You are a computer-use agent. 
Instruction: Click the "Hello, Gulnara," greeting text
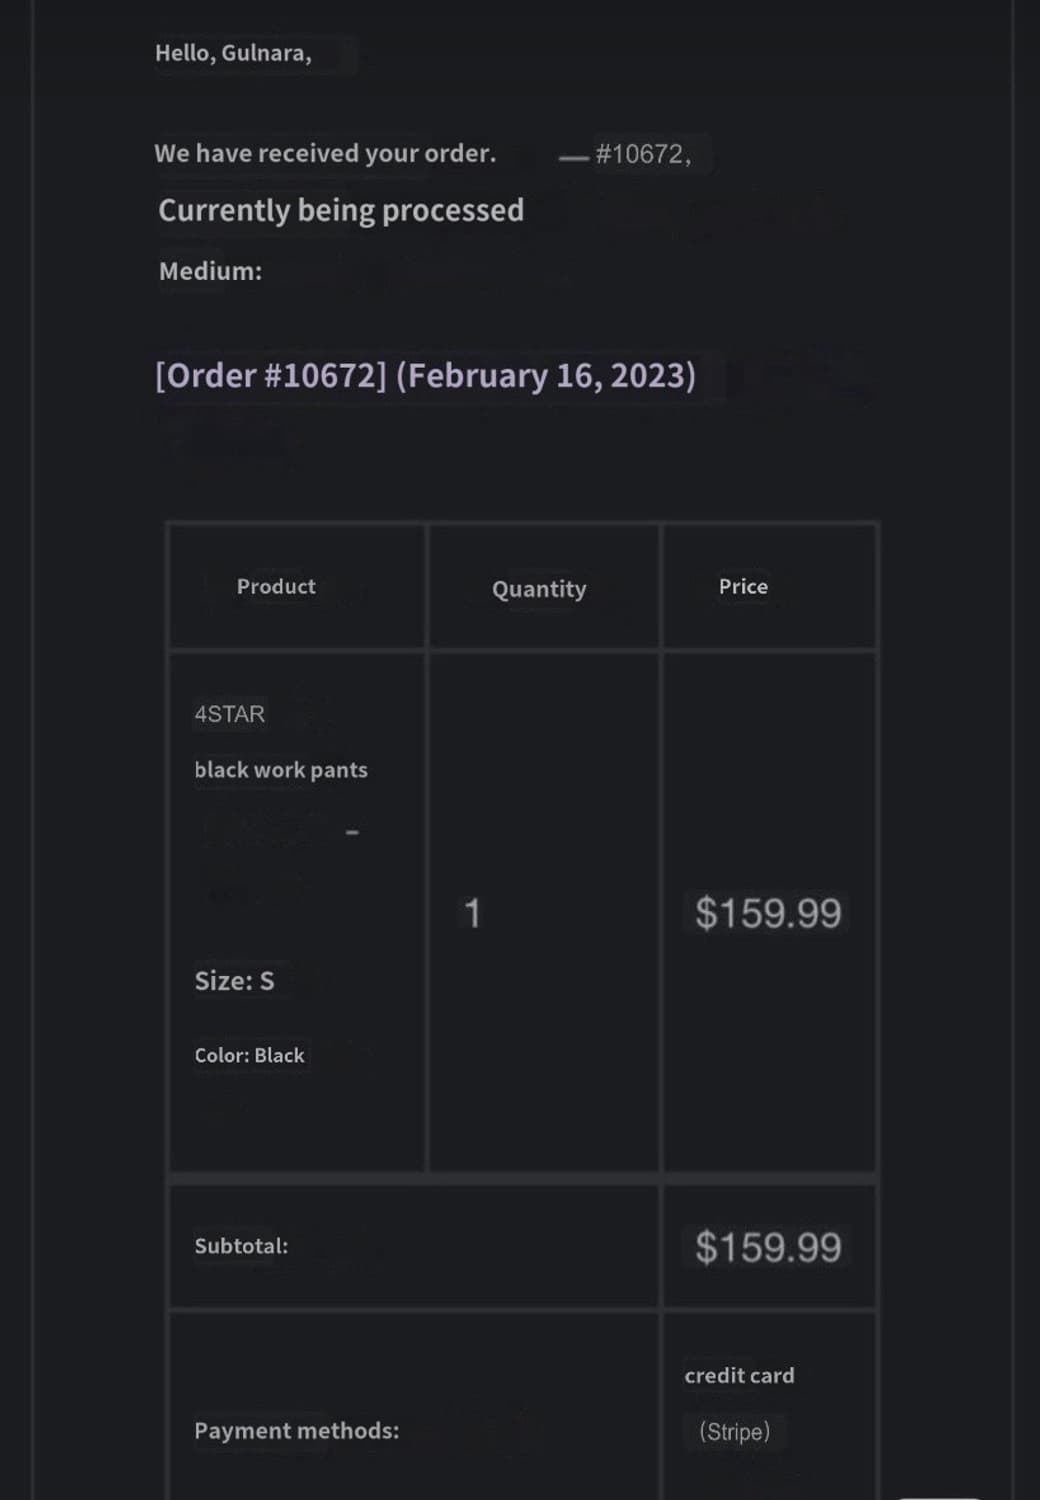pyautogui.click(x=233, y=53)
